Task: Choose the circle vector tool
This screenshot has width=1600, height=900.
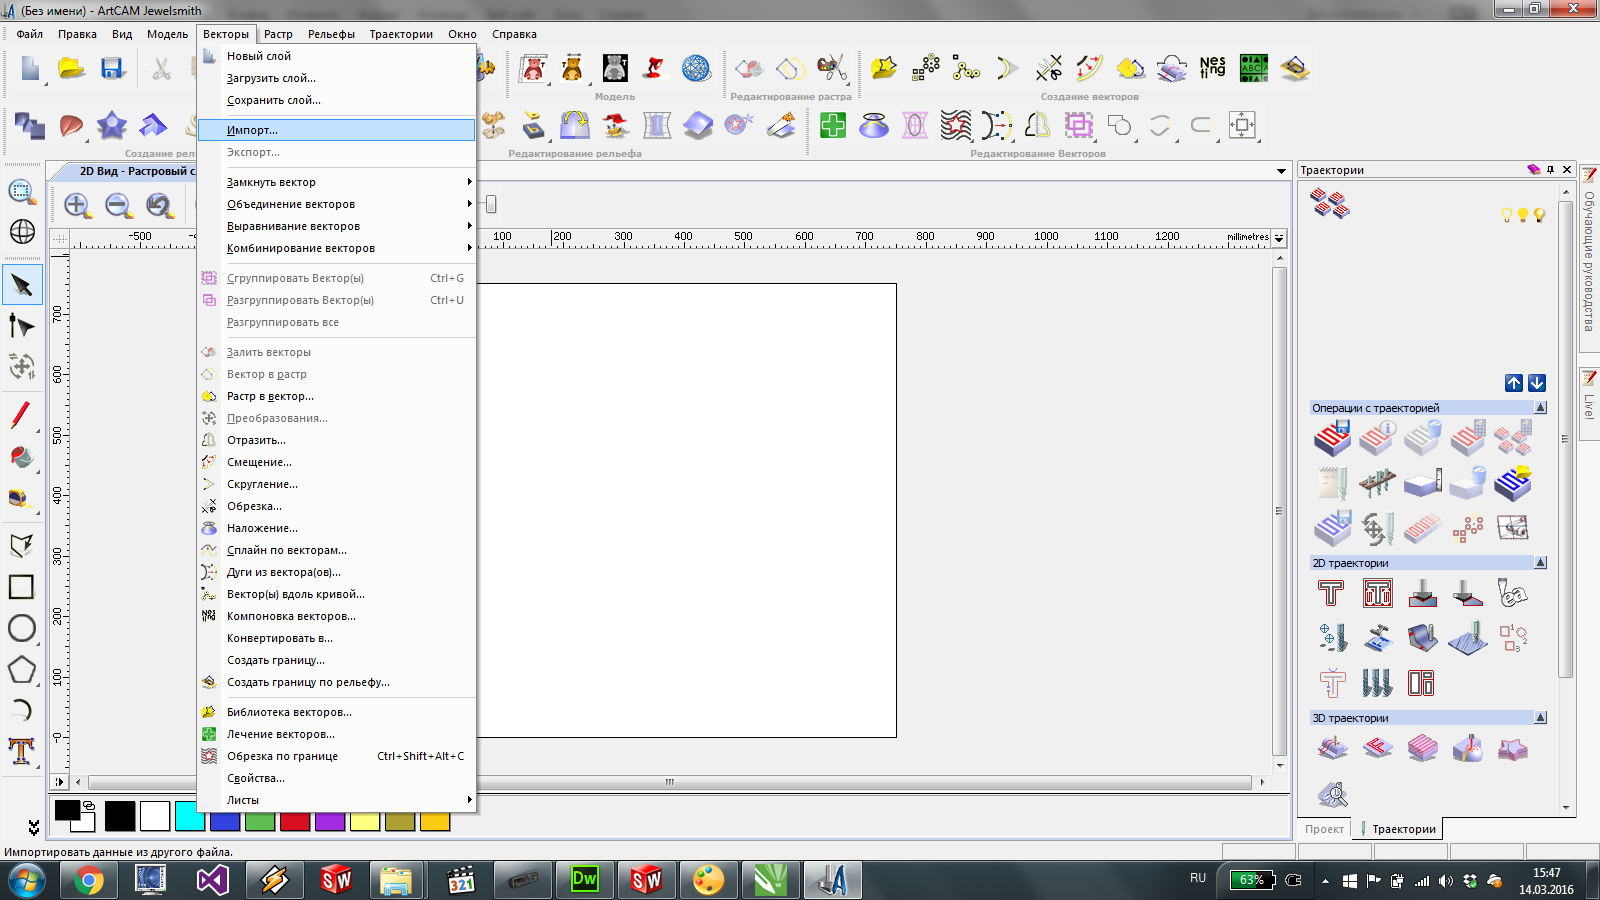Action: (22, 628)
